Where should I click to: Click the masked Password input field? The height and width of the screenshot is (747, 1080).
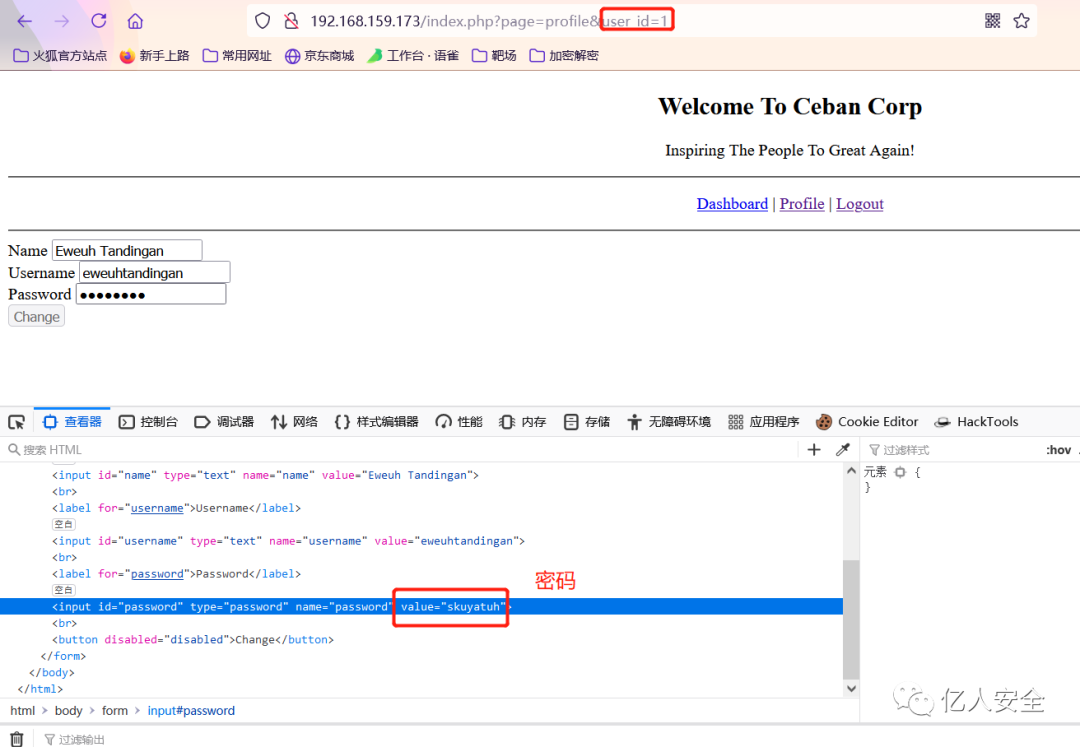[151, 295]
